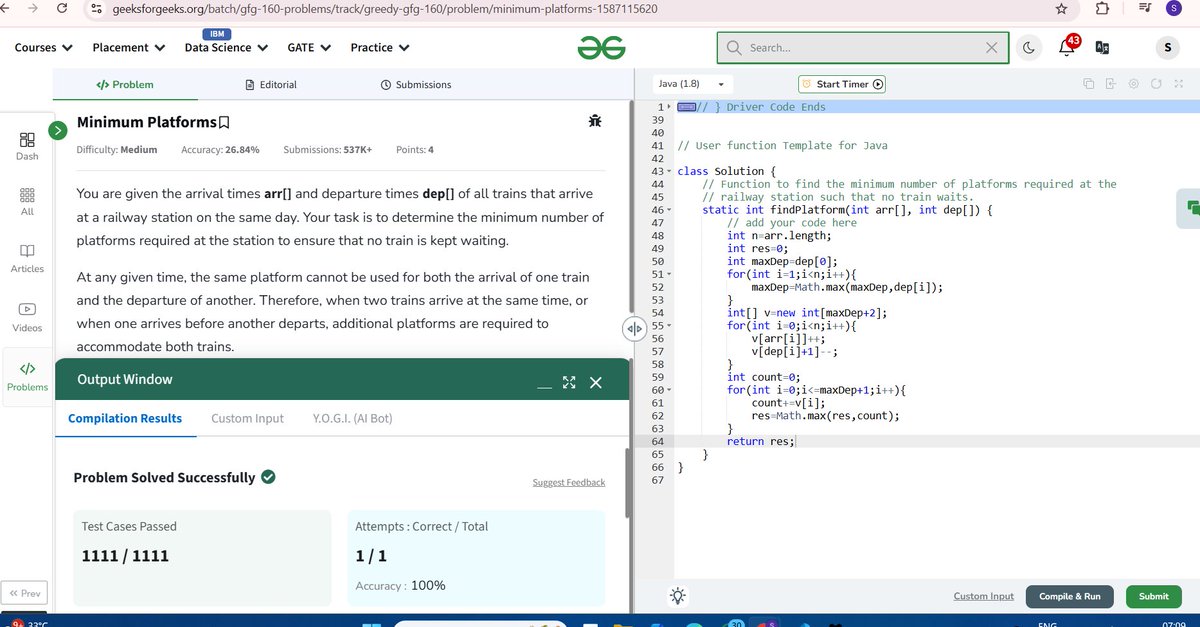Open notifications from the bell icon
Screen dimensions: 1200x627
[1066, 47]
